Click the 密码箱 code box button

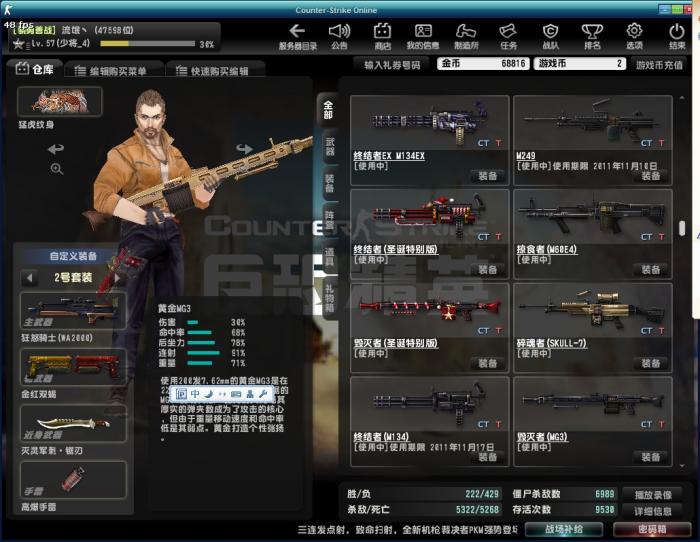(652, 529)
